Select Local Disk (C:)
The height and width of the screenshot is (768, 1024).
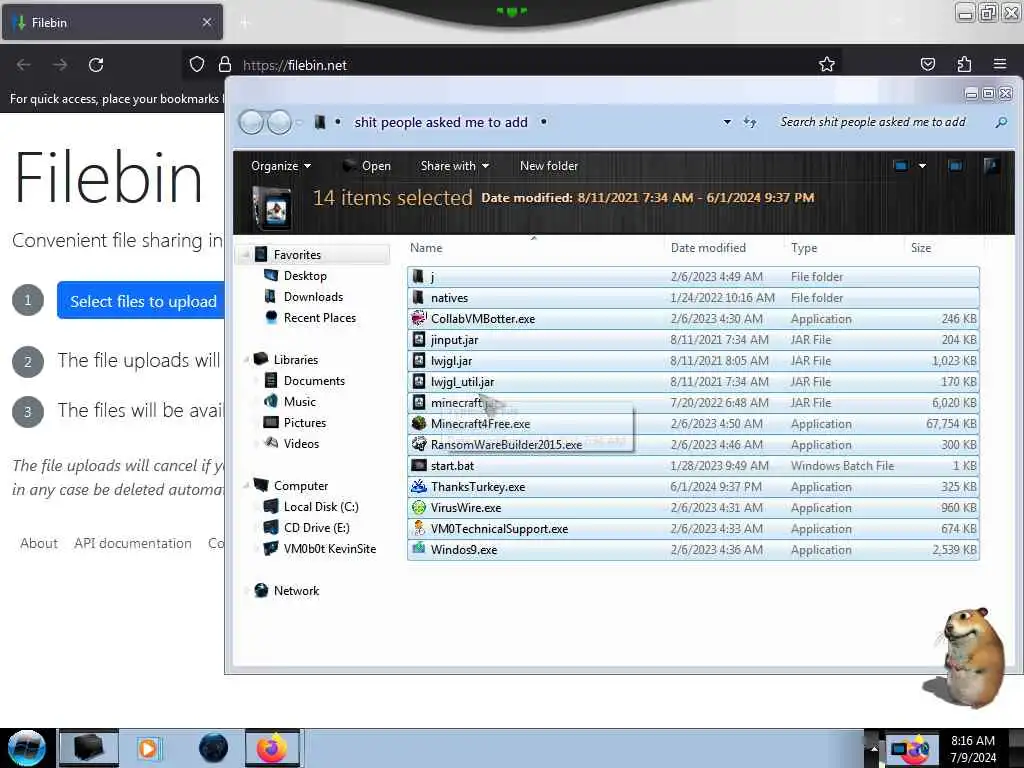coord(321,506)
